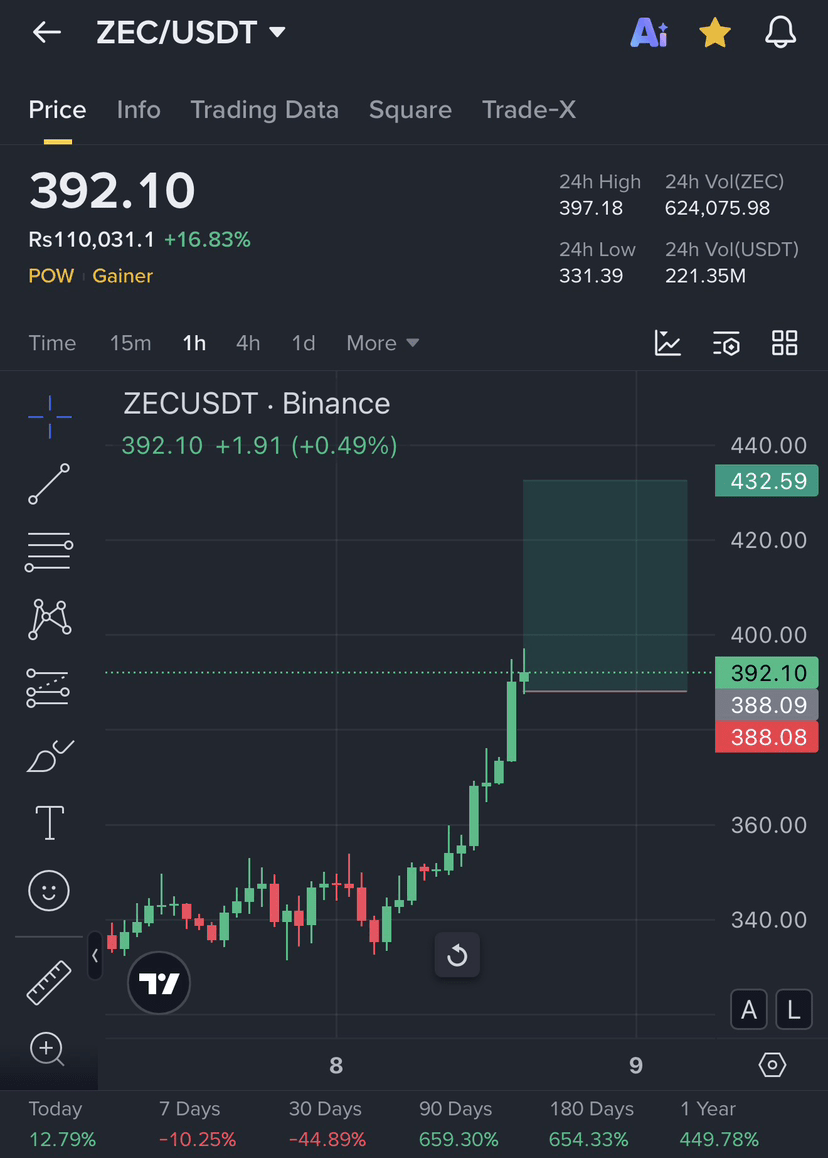Open price alert bell icon

(x=780, y=32)
